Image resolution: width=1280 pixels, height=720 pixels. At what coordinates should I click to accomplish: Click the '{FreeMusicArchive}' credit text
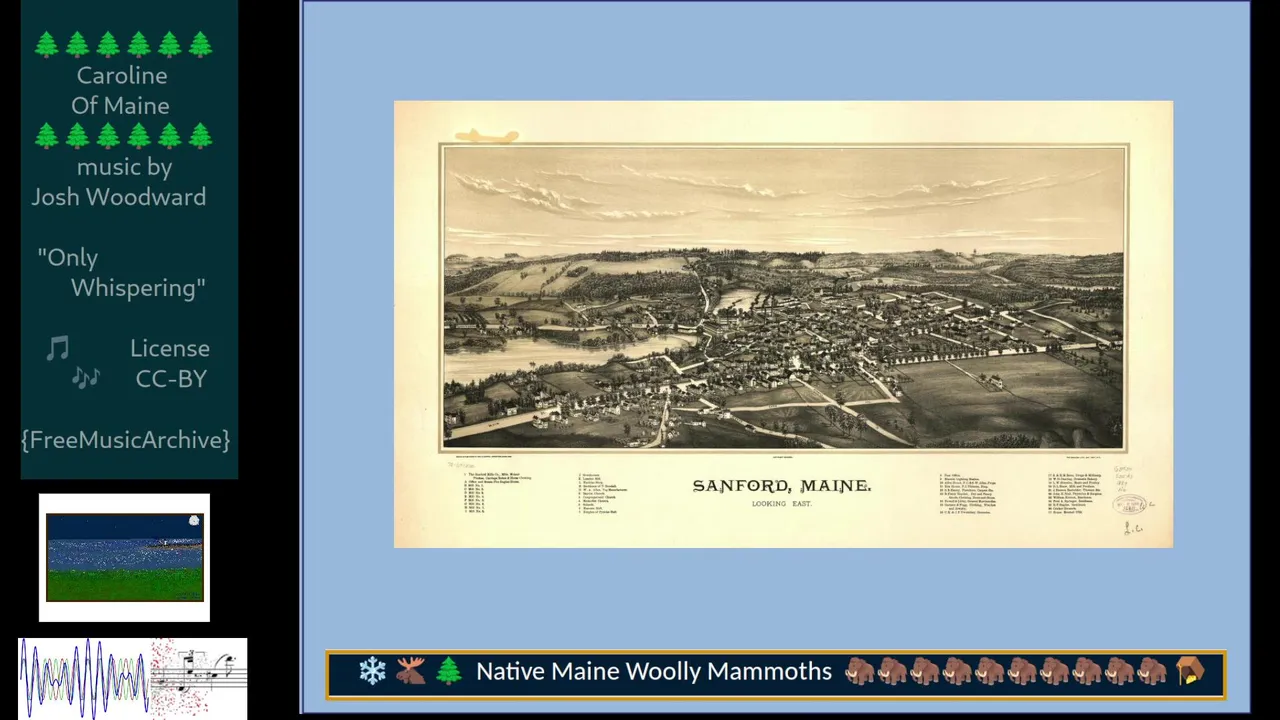click(x=126, y=440)
